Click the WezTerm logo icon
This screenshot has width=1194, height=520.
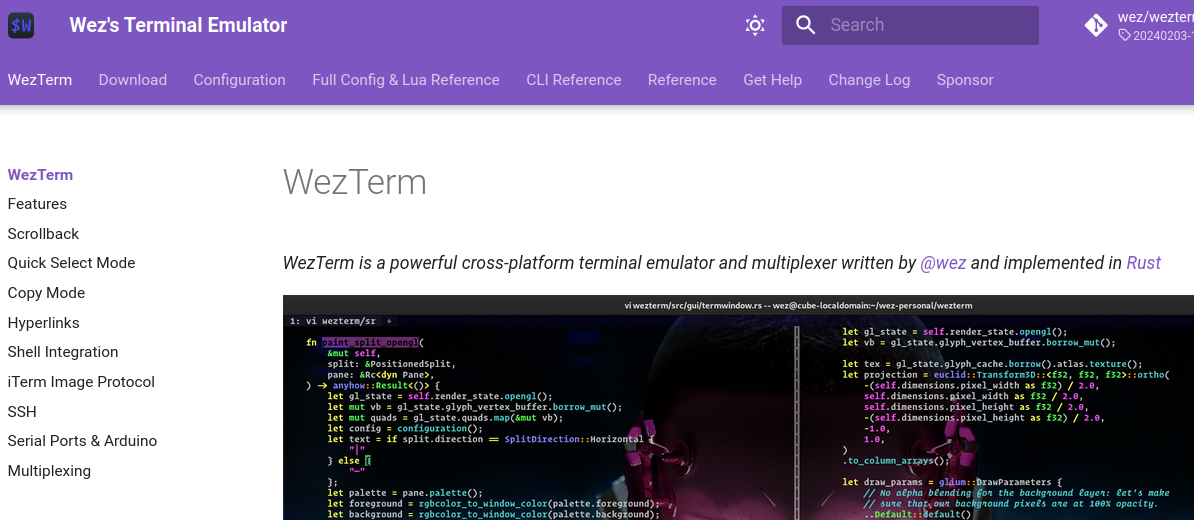[21, 26]
